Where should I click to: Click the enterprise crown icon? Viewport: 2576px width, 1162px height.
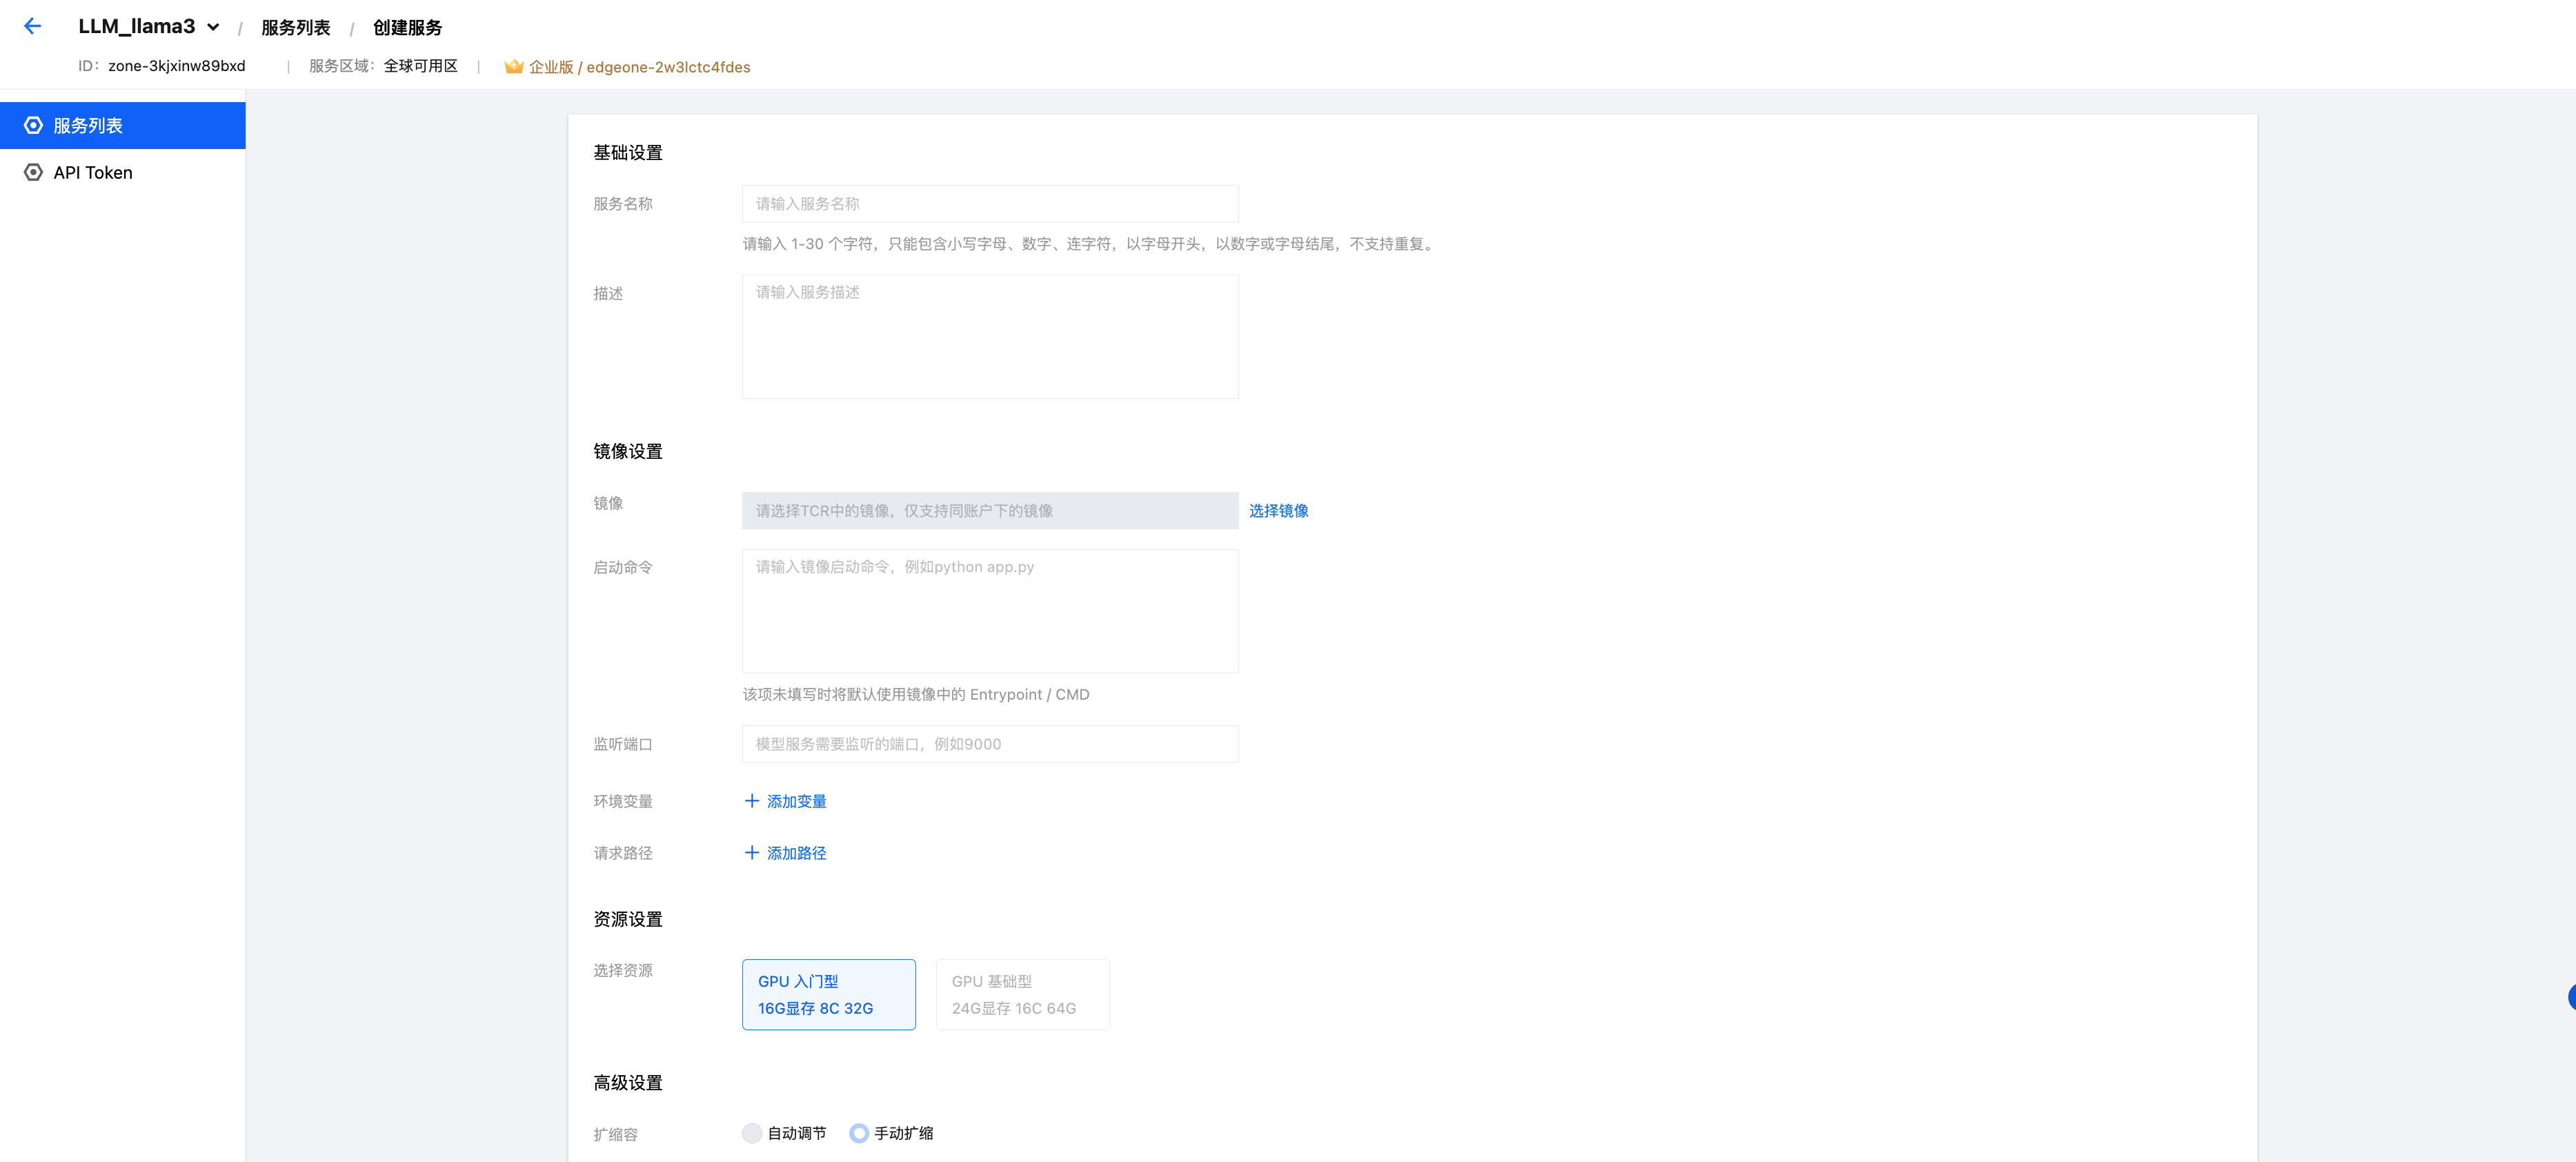coord(513,67)
